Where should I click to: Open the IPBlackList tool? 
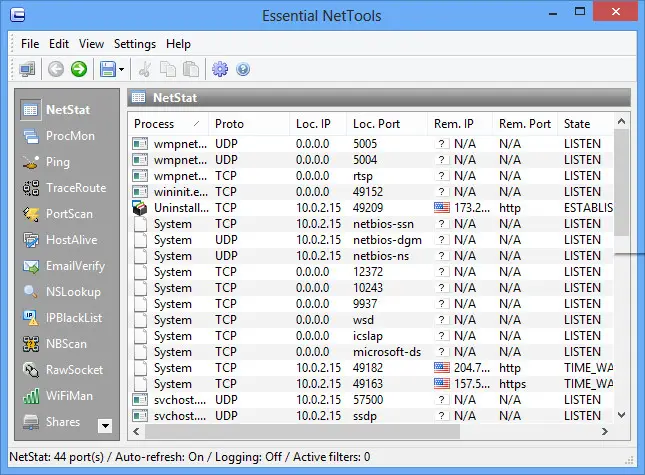[x=63, y=318]
